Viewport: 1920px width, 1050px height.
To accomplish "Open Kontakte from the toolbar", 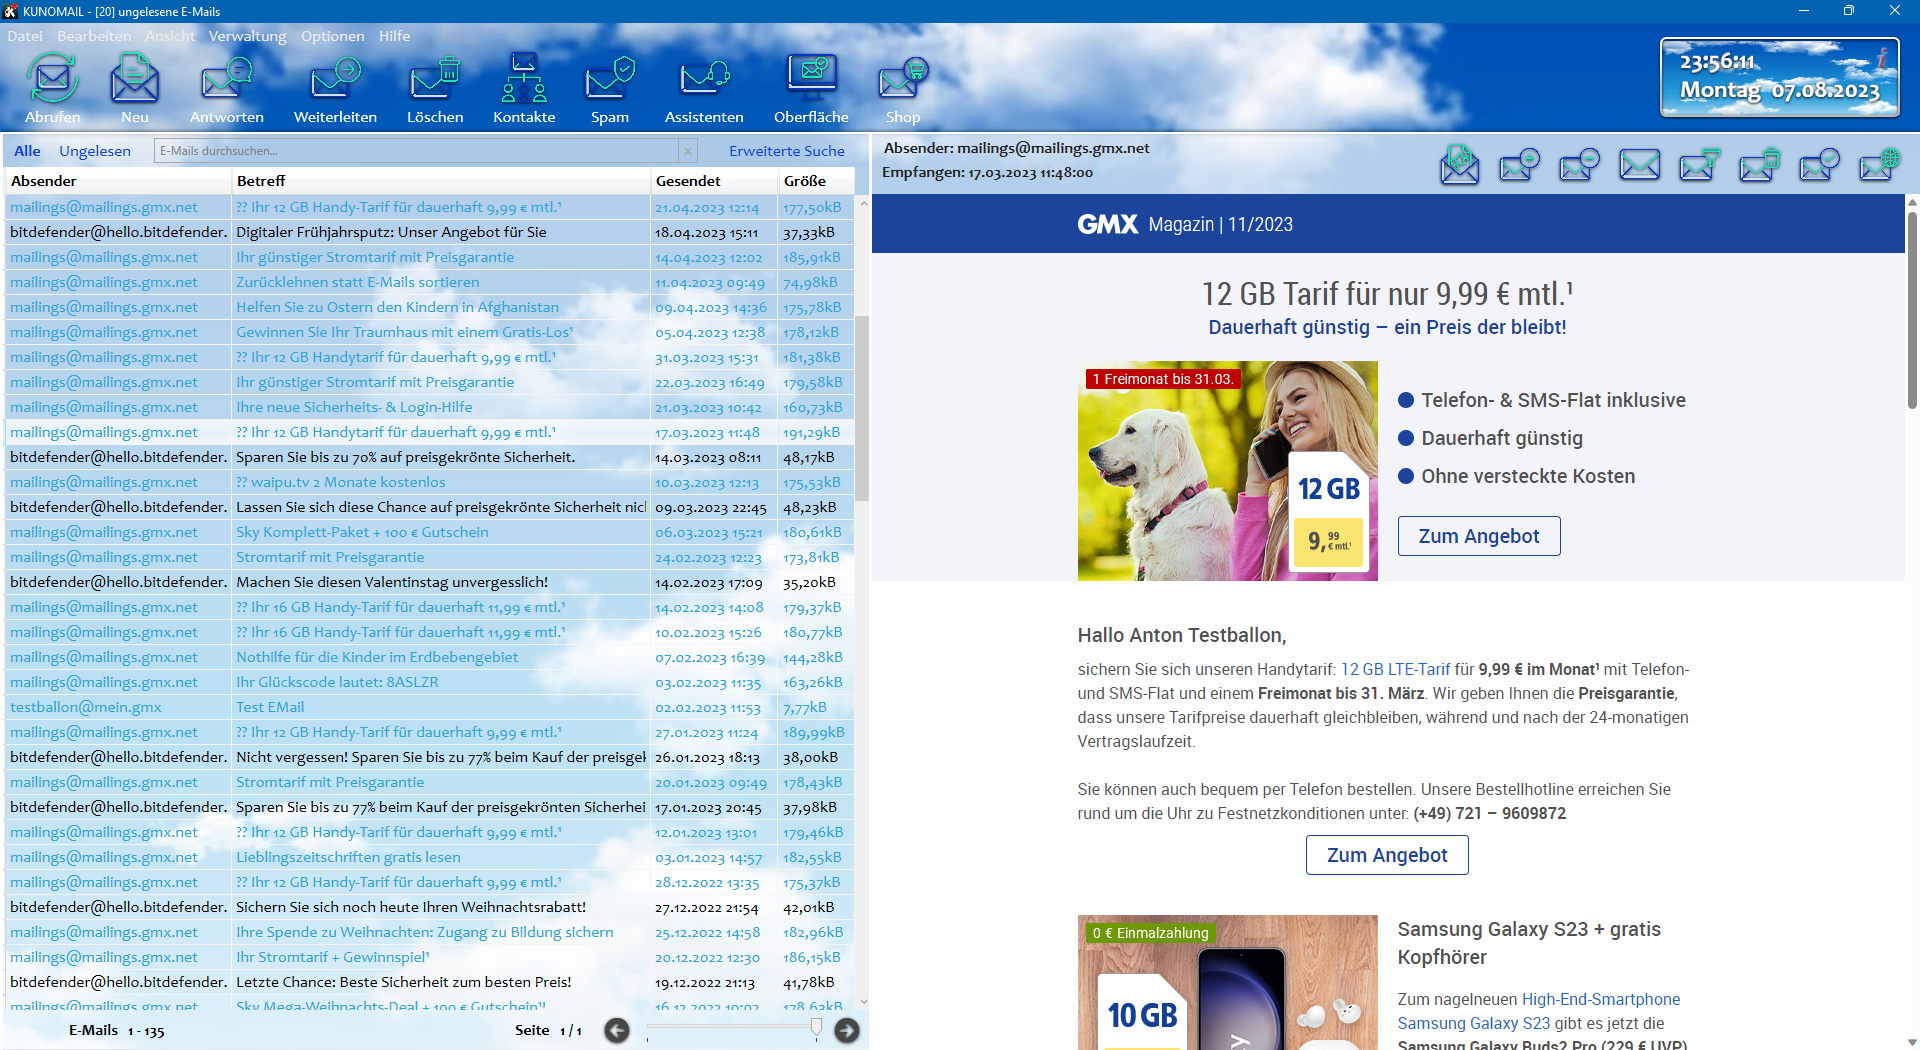I will [x=524, y=79].
